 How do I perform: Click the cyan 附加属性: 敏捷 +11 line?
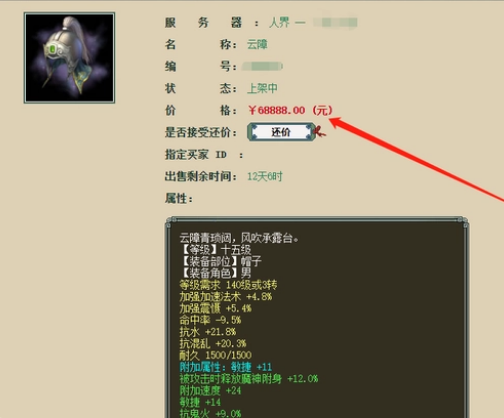click(x=226, y=367)
